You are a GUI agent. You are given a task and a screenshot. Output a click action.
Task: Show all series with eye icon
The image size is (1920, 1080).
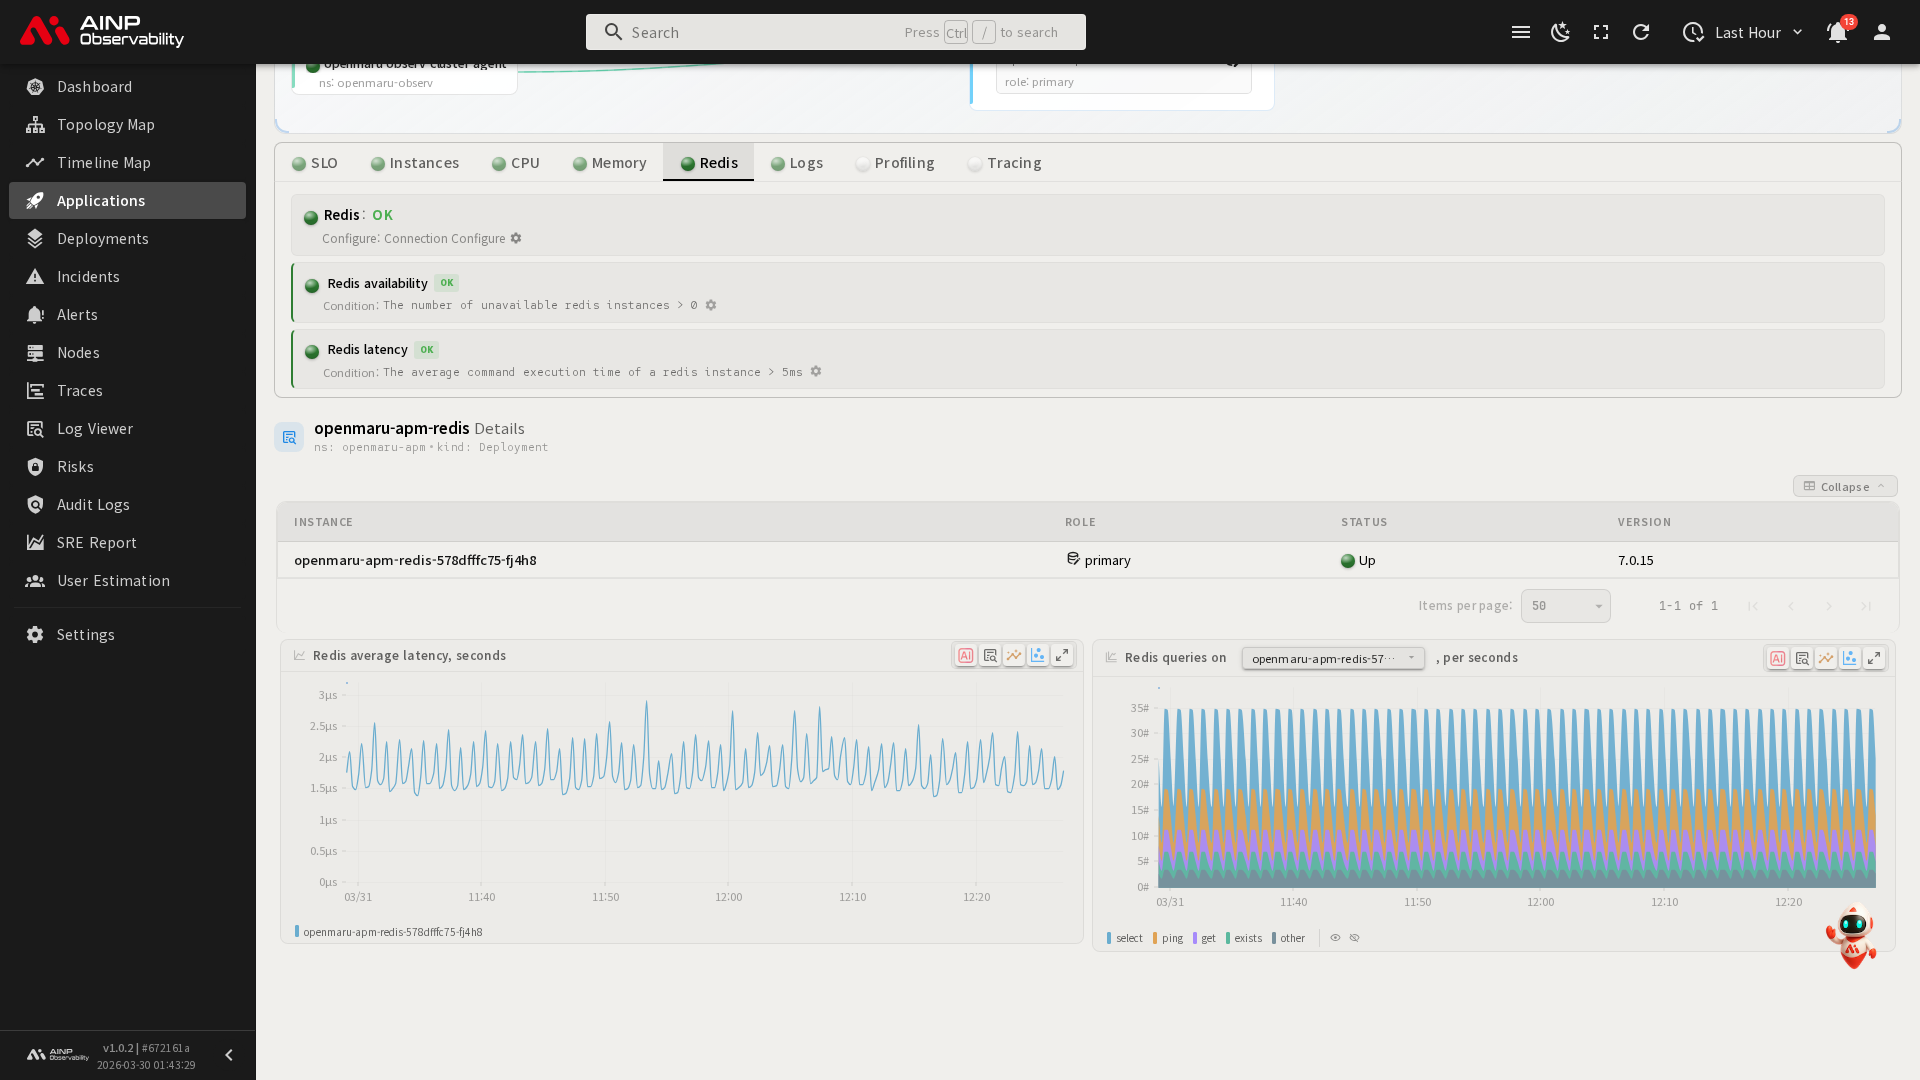[x=1335, y=938]
